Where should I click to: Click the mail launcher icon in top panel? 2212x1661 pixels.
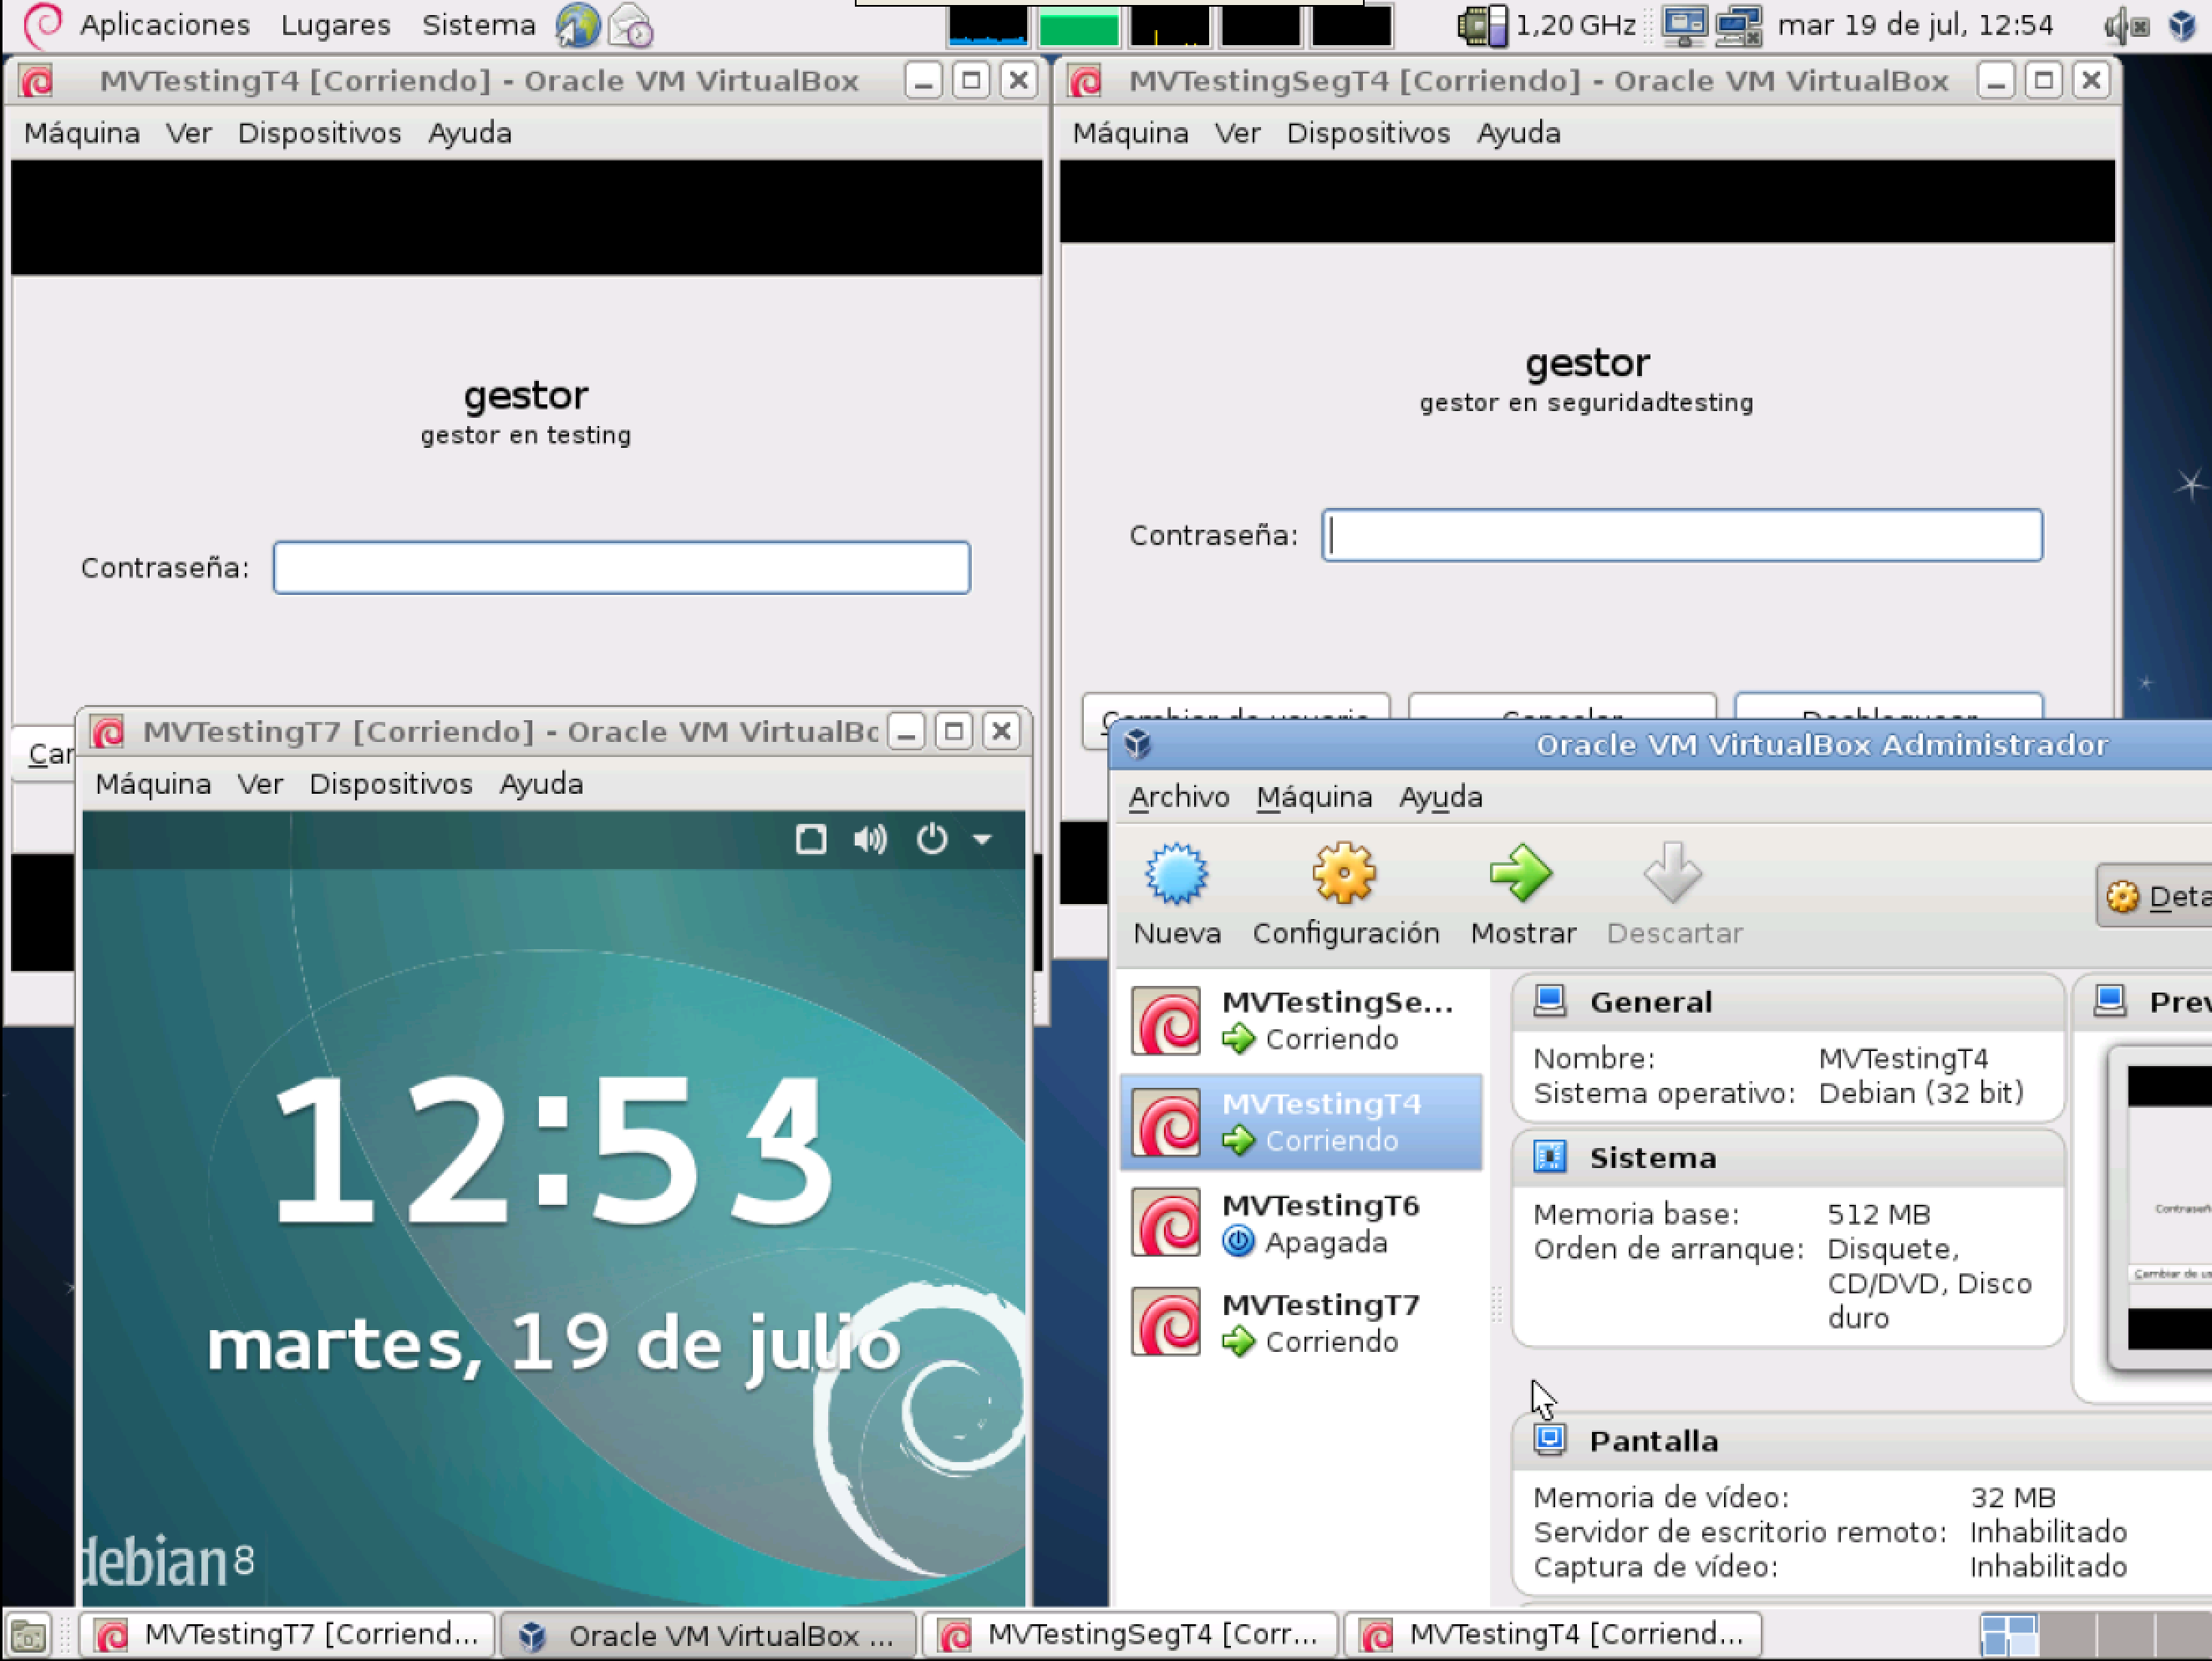click(x=631, y=25)
